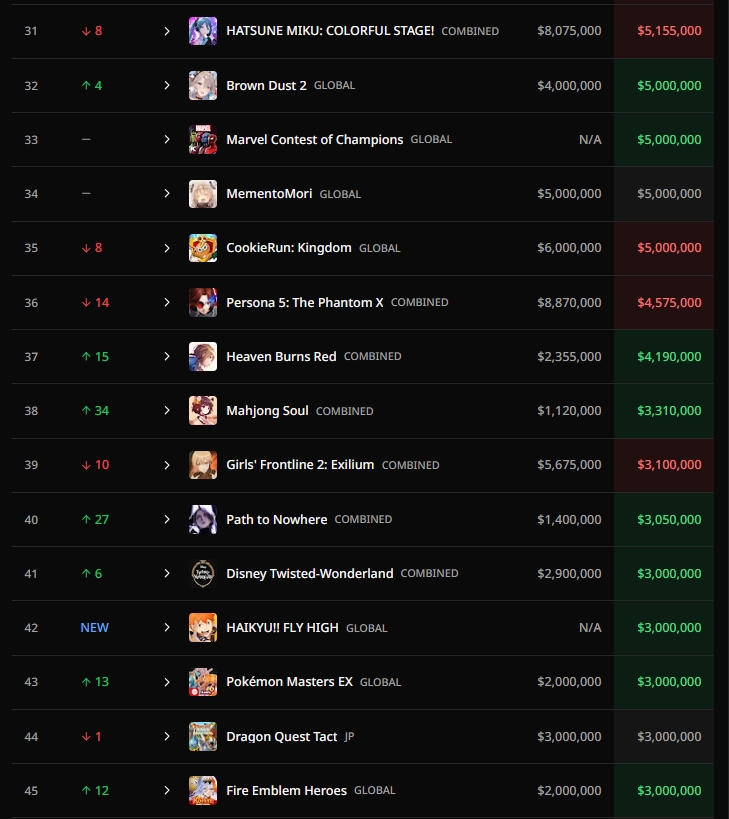Click the Brown Dust 2 game icon

pos(203,85)
